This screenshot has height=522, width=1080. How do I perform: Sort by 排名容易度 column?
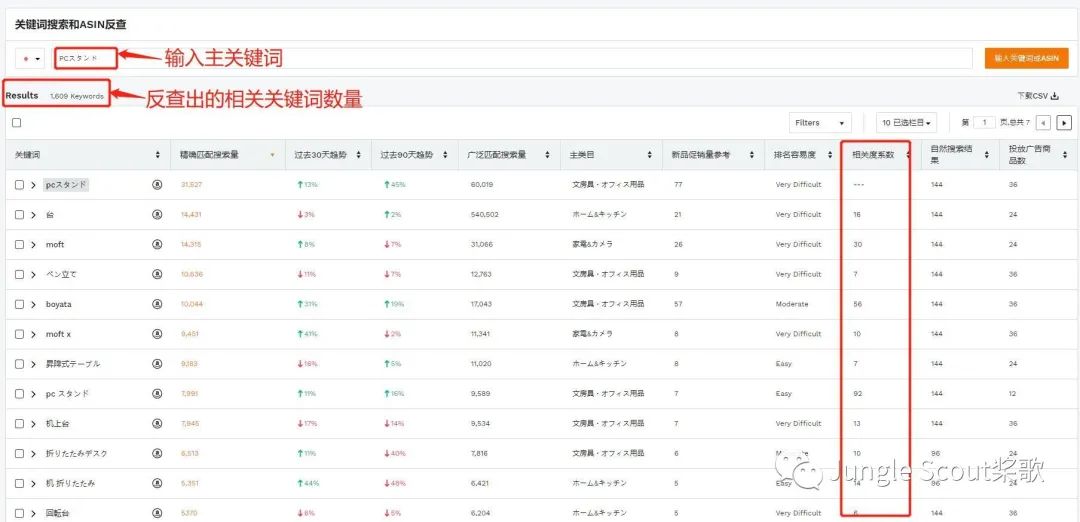click(x=830, y=156)
